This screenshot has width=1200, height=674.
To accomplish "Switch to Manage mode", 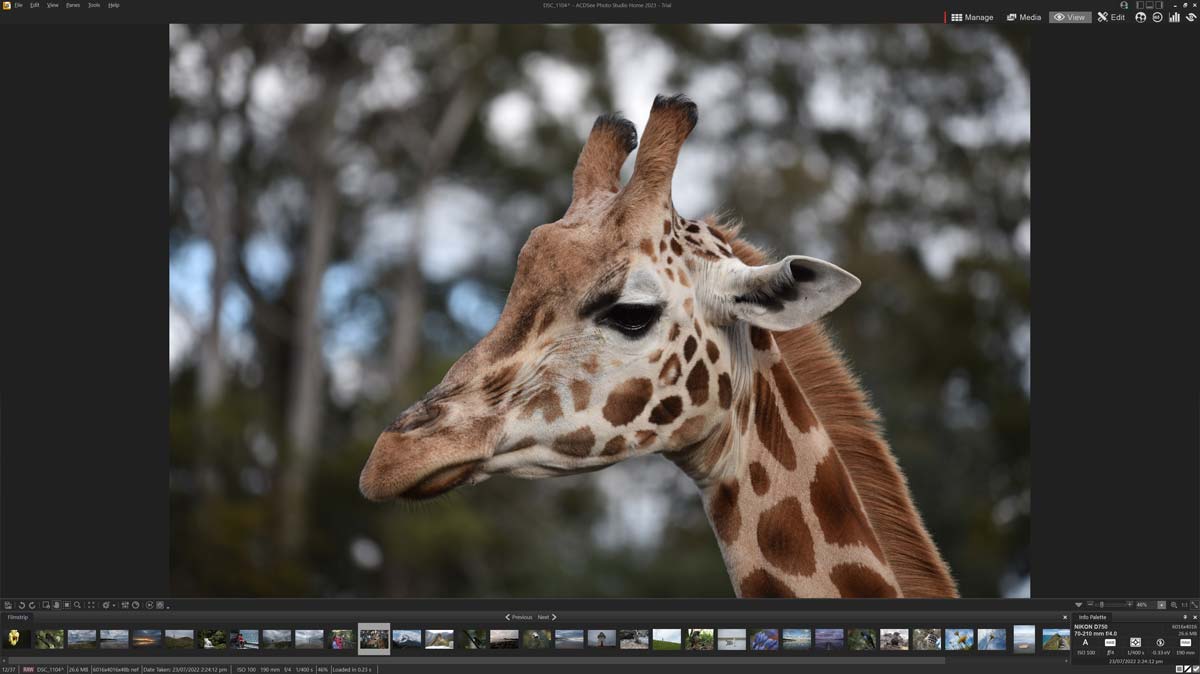I will tap(972, 17).
